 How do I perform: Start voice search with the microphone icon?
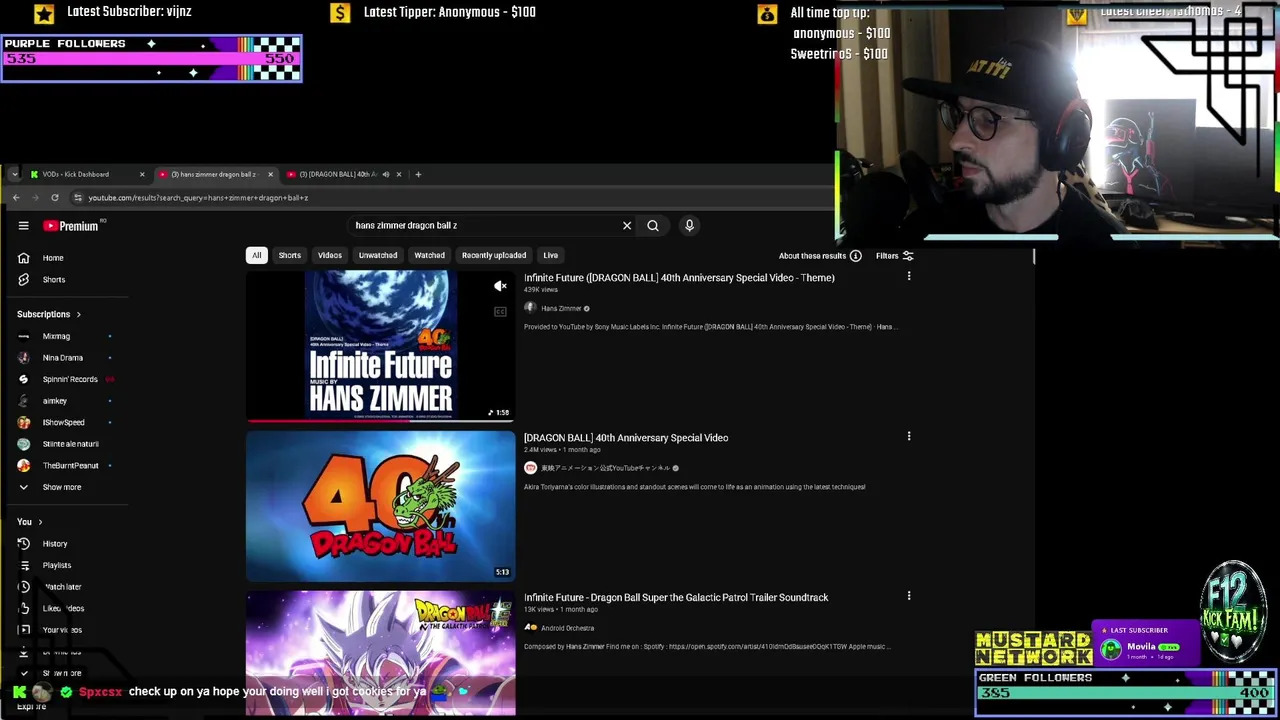pyautogui.click(x=689, y=226)
